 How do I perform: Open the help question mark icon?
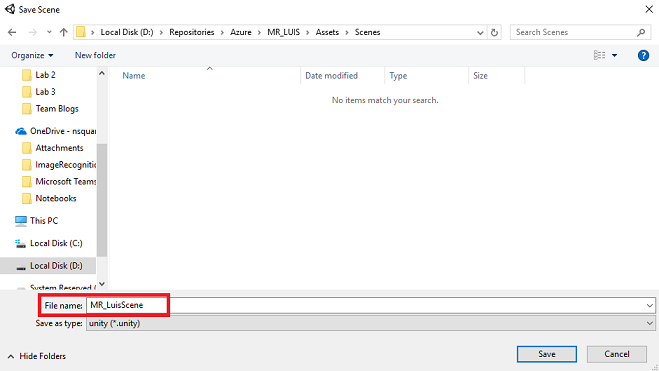[x=643, y=55]
